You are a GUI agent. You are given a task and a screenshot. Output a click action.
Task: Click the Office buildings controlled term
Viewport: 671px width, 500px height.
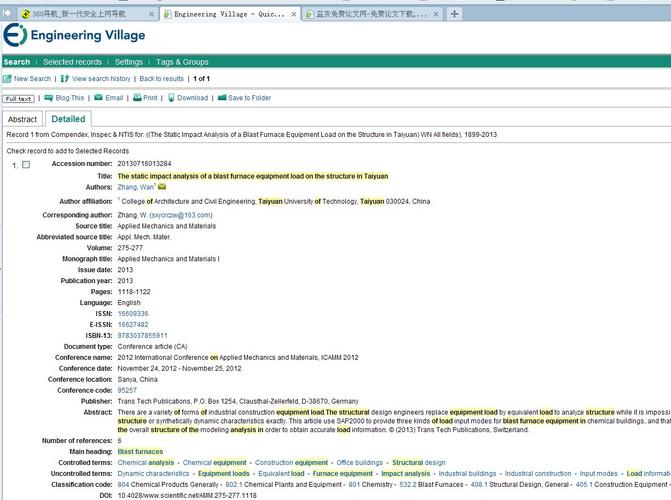click(359, 463)
